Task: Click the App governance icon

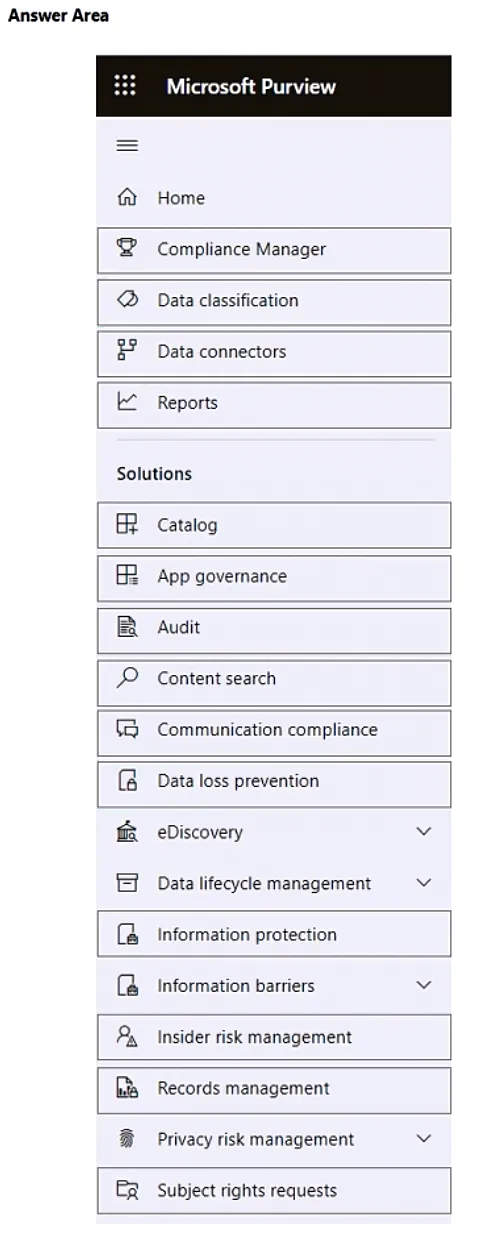Action: pos(127,576)
